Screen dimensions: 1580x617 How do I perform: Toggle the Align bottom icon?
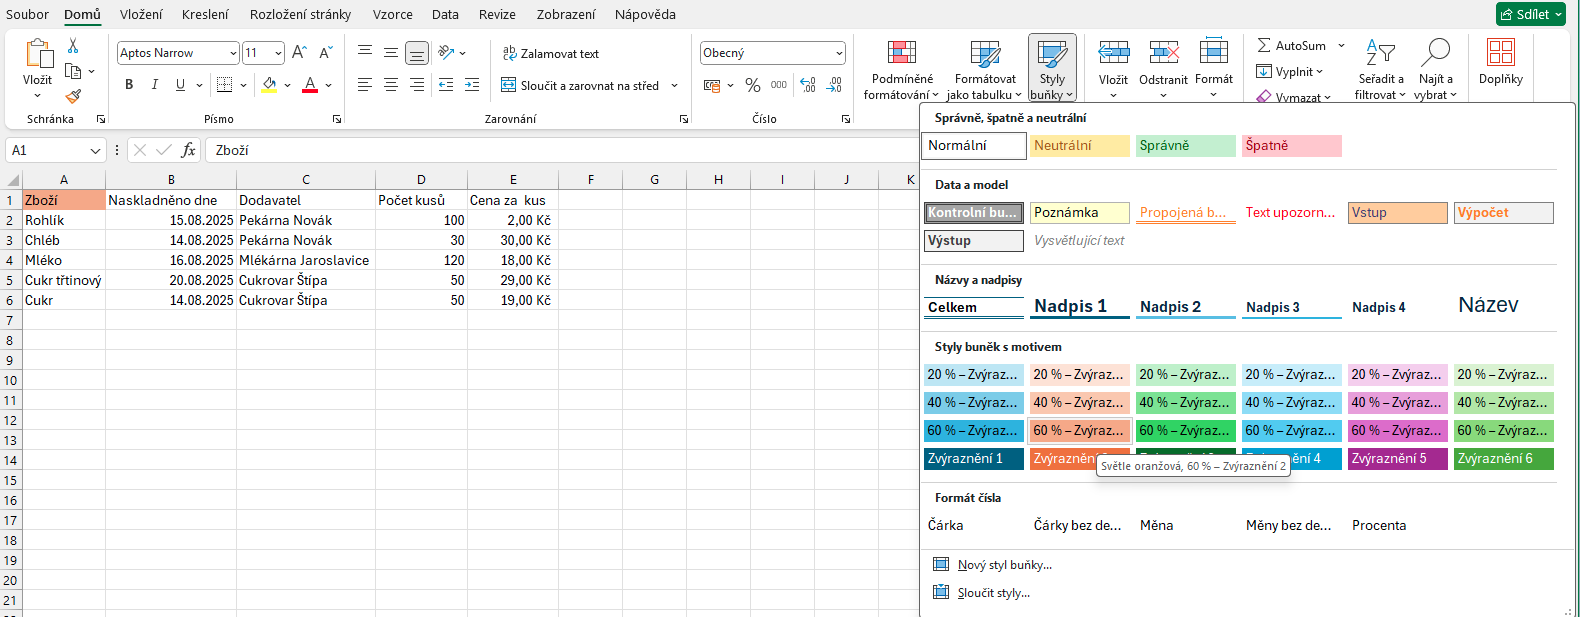(x=417, y=53)
